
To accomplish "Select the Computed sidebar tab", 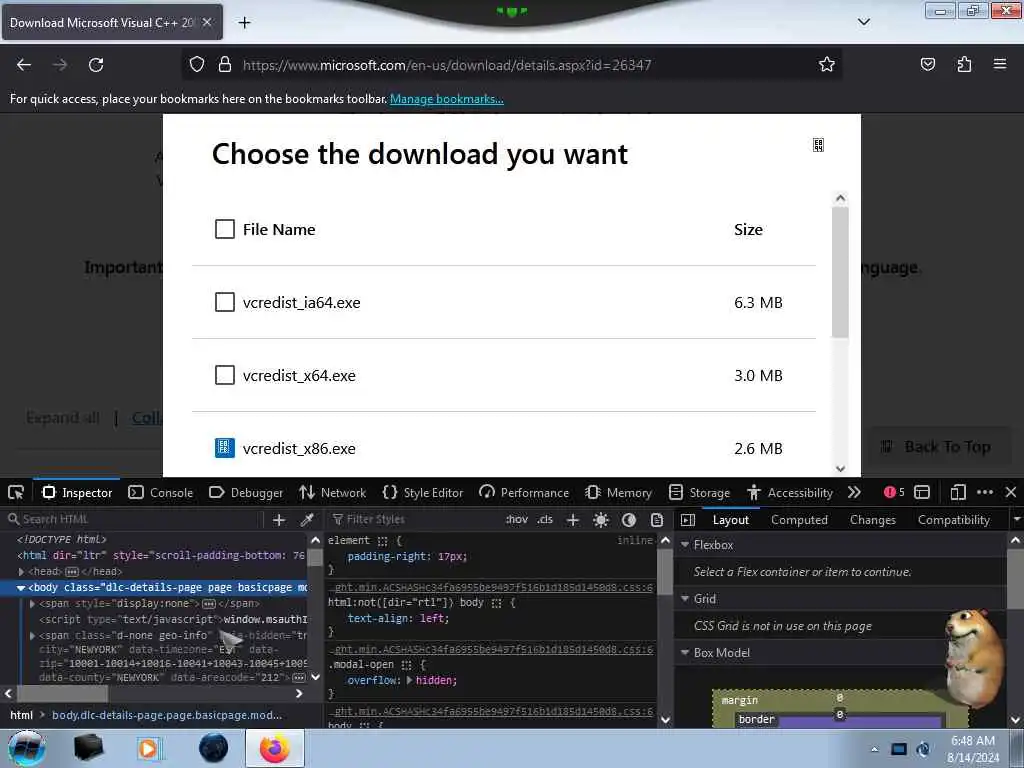I will coord(799,520).
